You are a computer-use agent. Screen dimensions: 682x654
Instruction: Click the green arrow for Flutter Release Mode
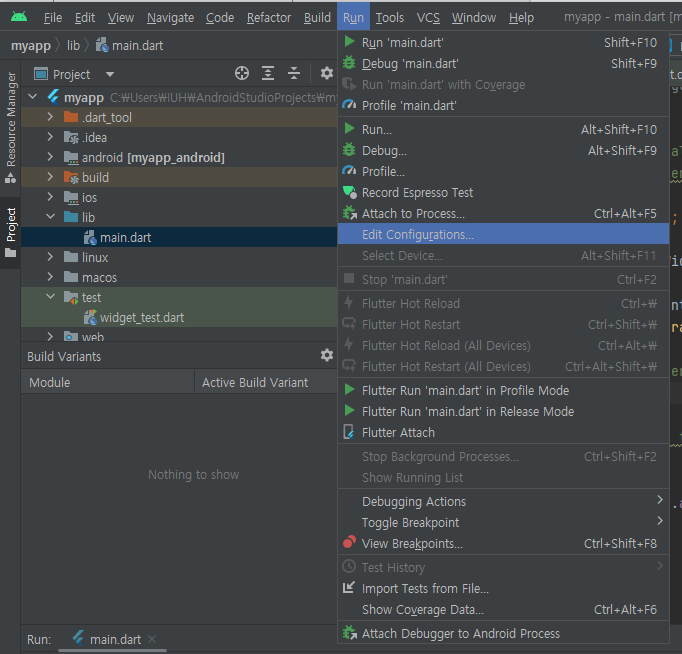point(349,410)
